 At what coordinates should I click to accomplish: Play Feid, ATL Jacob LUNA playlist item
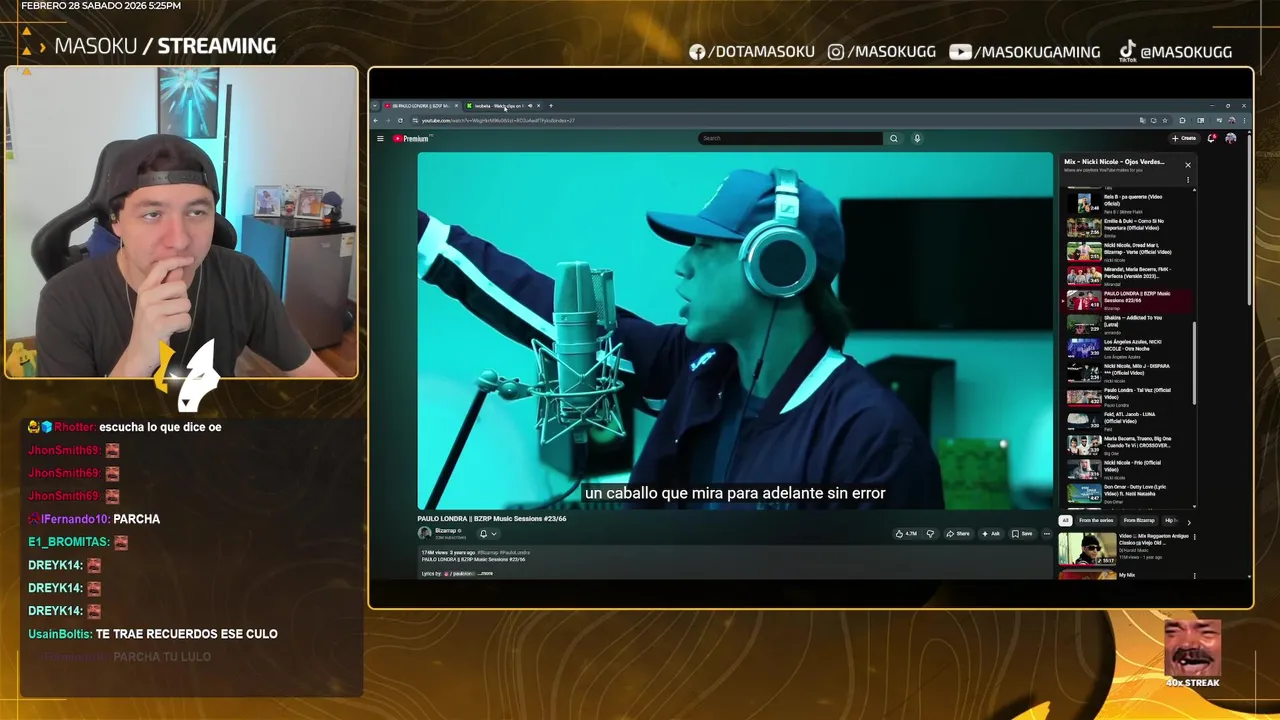[x=1128, y=420]
